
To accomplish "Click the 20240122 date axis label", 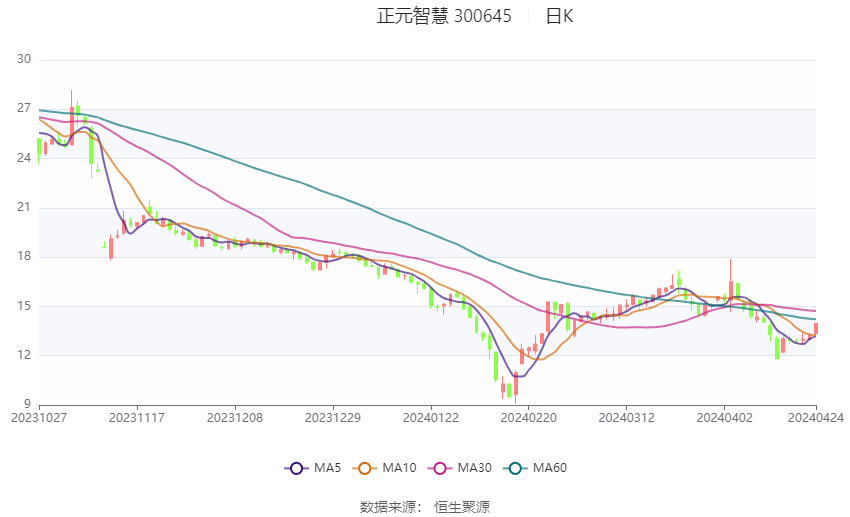I will [431, 418].
